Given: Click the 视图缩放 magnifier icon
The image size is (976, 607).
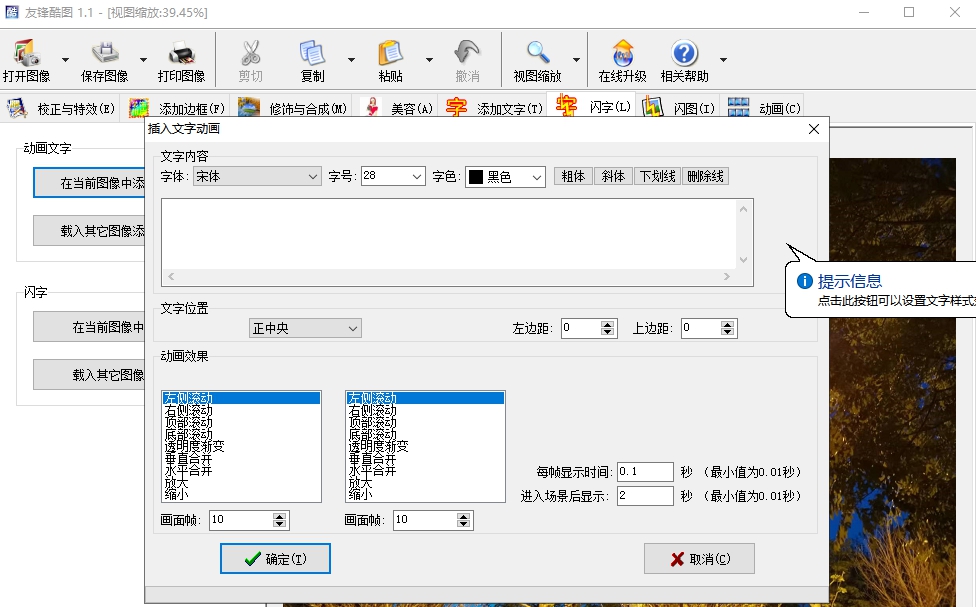Looking at the screenshot, I should point(538,53).
